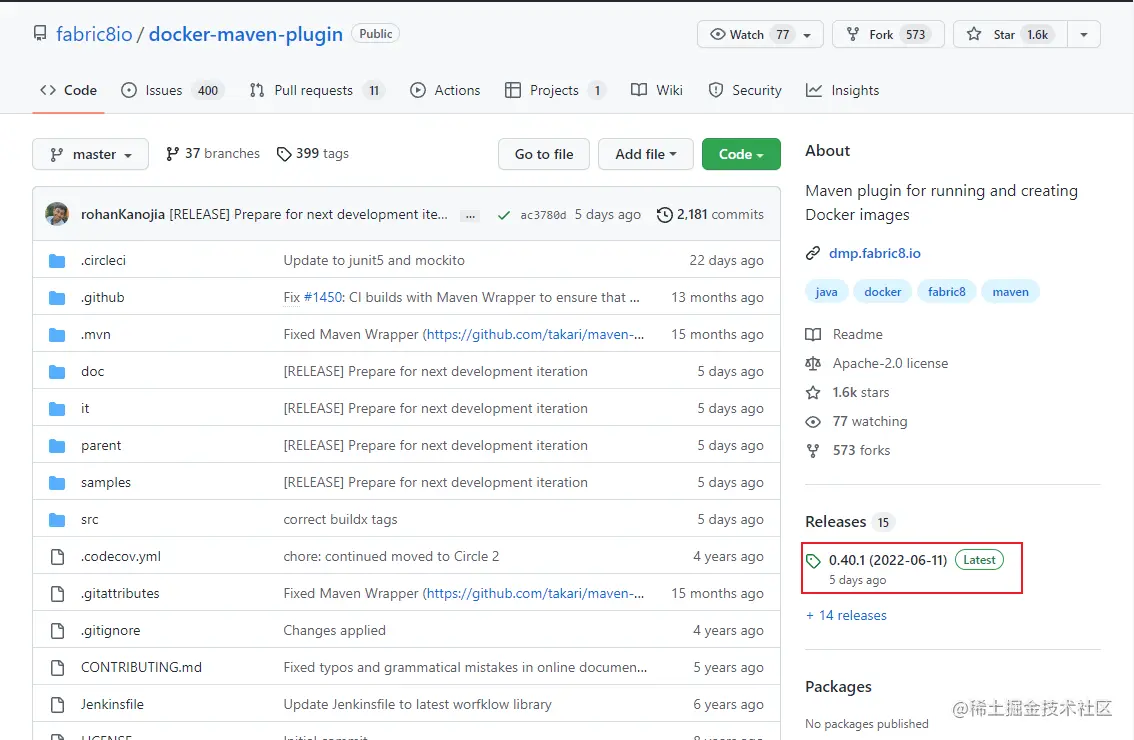
Task: Expand the Add file dropdown
Action: coord(646,154)
